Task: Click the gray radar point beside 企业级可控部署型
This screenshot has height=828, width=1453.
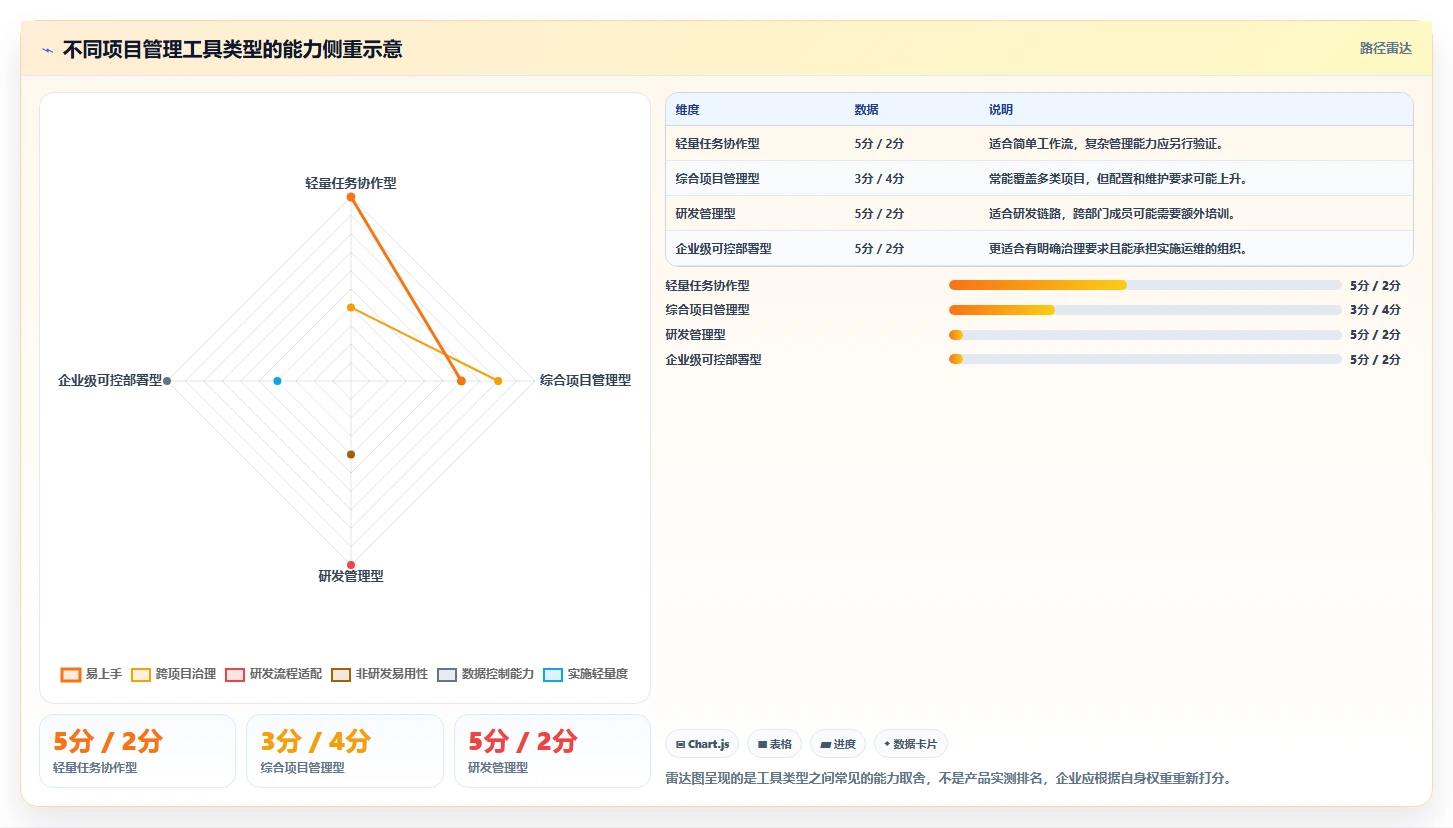Action: pos(167,381)
